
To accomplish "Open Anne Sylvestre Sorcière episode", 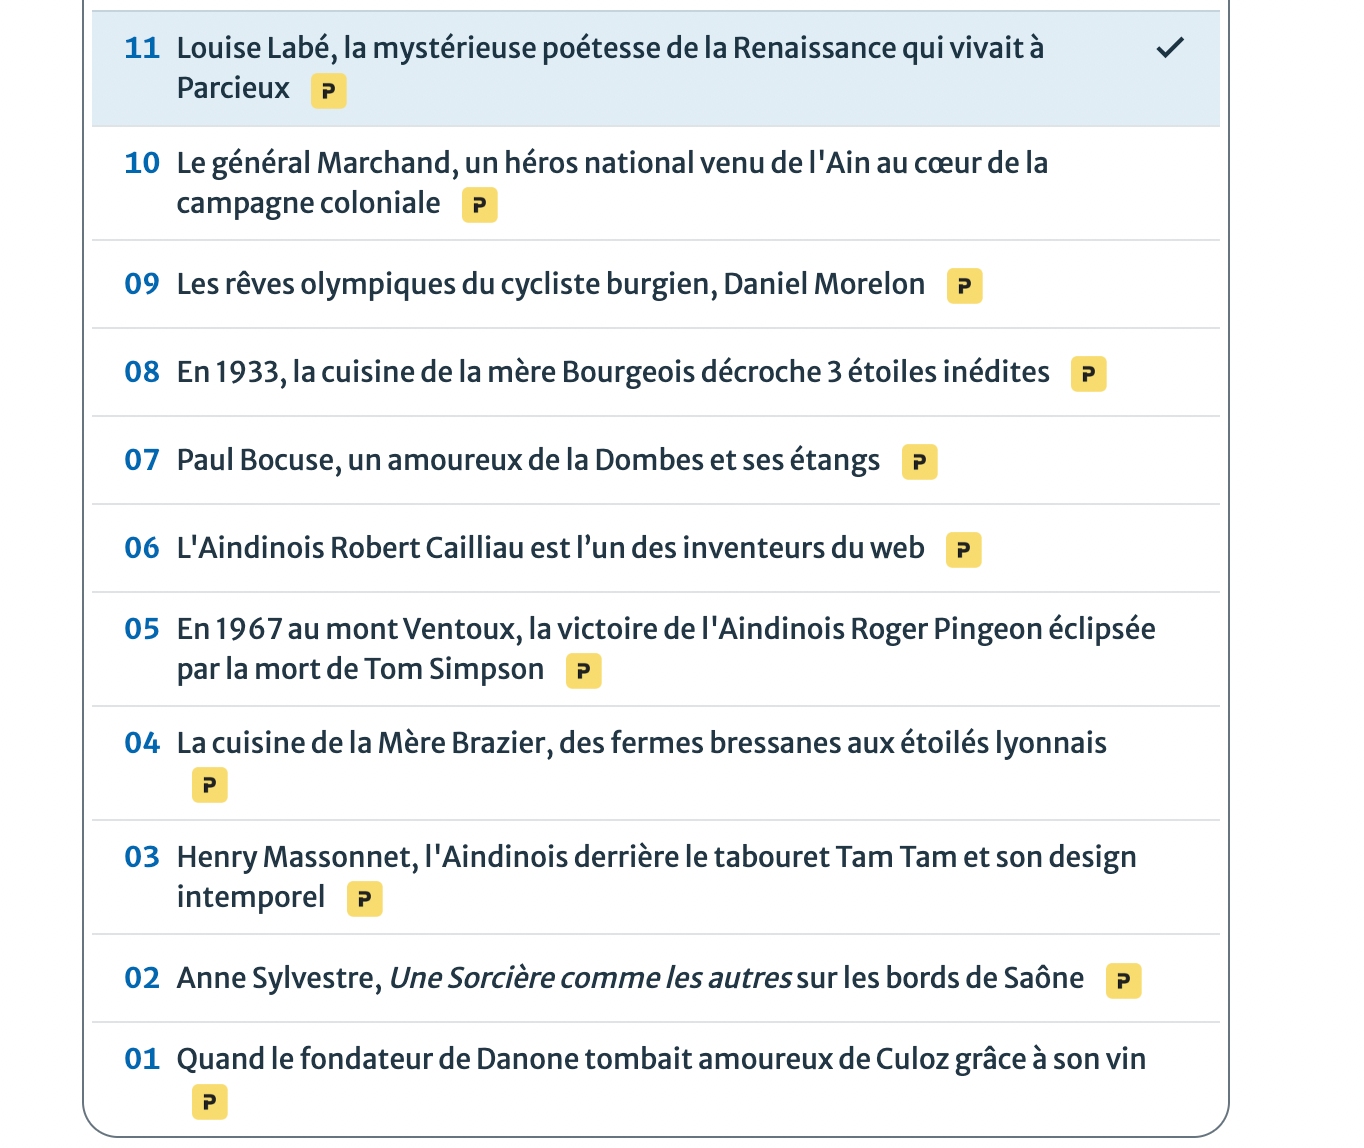I will tap(629, 978).
